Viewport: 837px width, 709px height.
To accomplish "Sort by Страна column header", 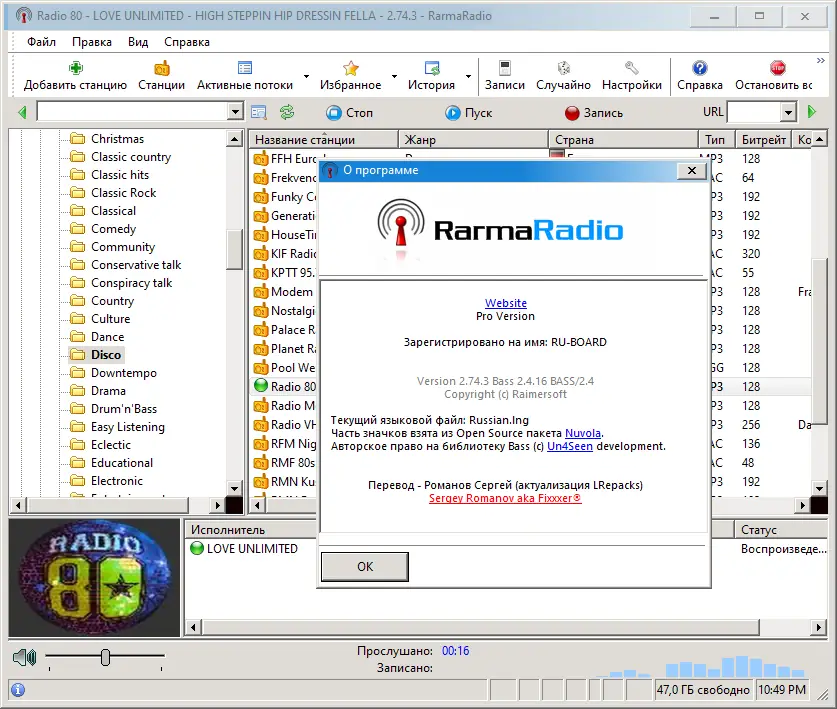I will click(623, 139).
